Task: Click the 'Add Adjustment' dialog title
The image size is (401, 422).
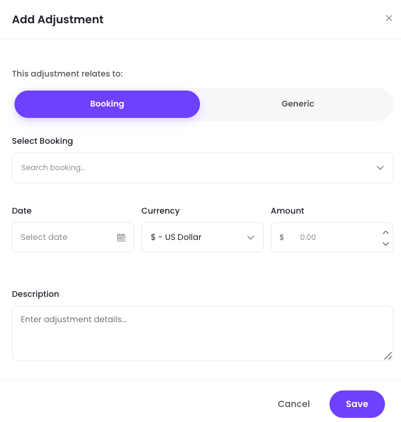Action: click(x=58, y=19)
